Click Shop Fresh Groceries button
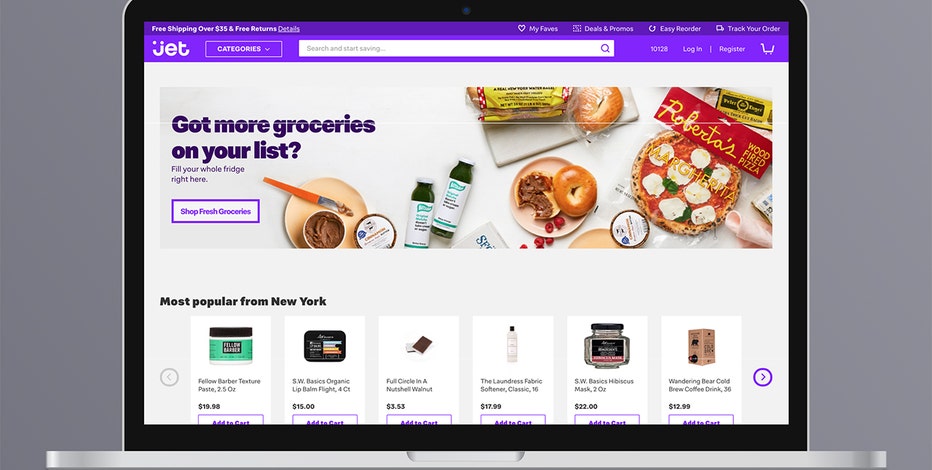Screen dimensions: 932x470 click(216, 211)
